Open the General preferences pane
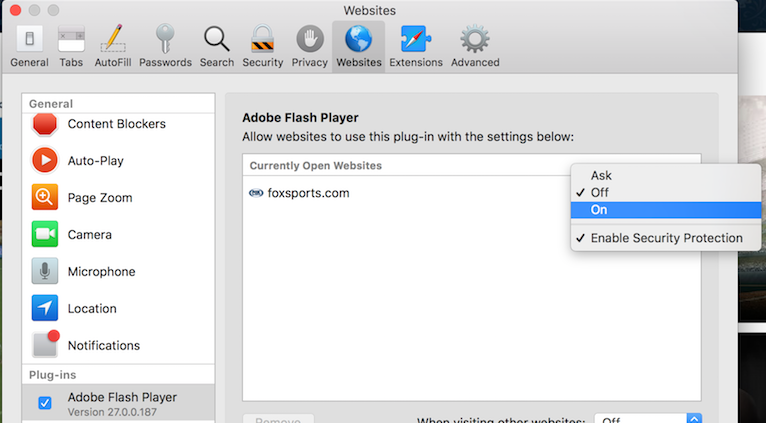The height and width of the screenshot is (423, 766). [29, 47]
